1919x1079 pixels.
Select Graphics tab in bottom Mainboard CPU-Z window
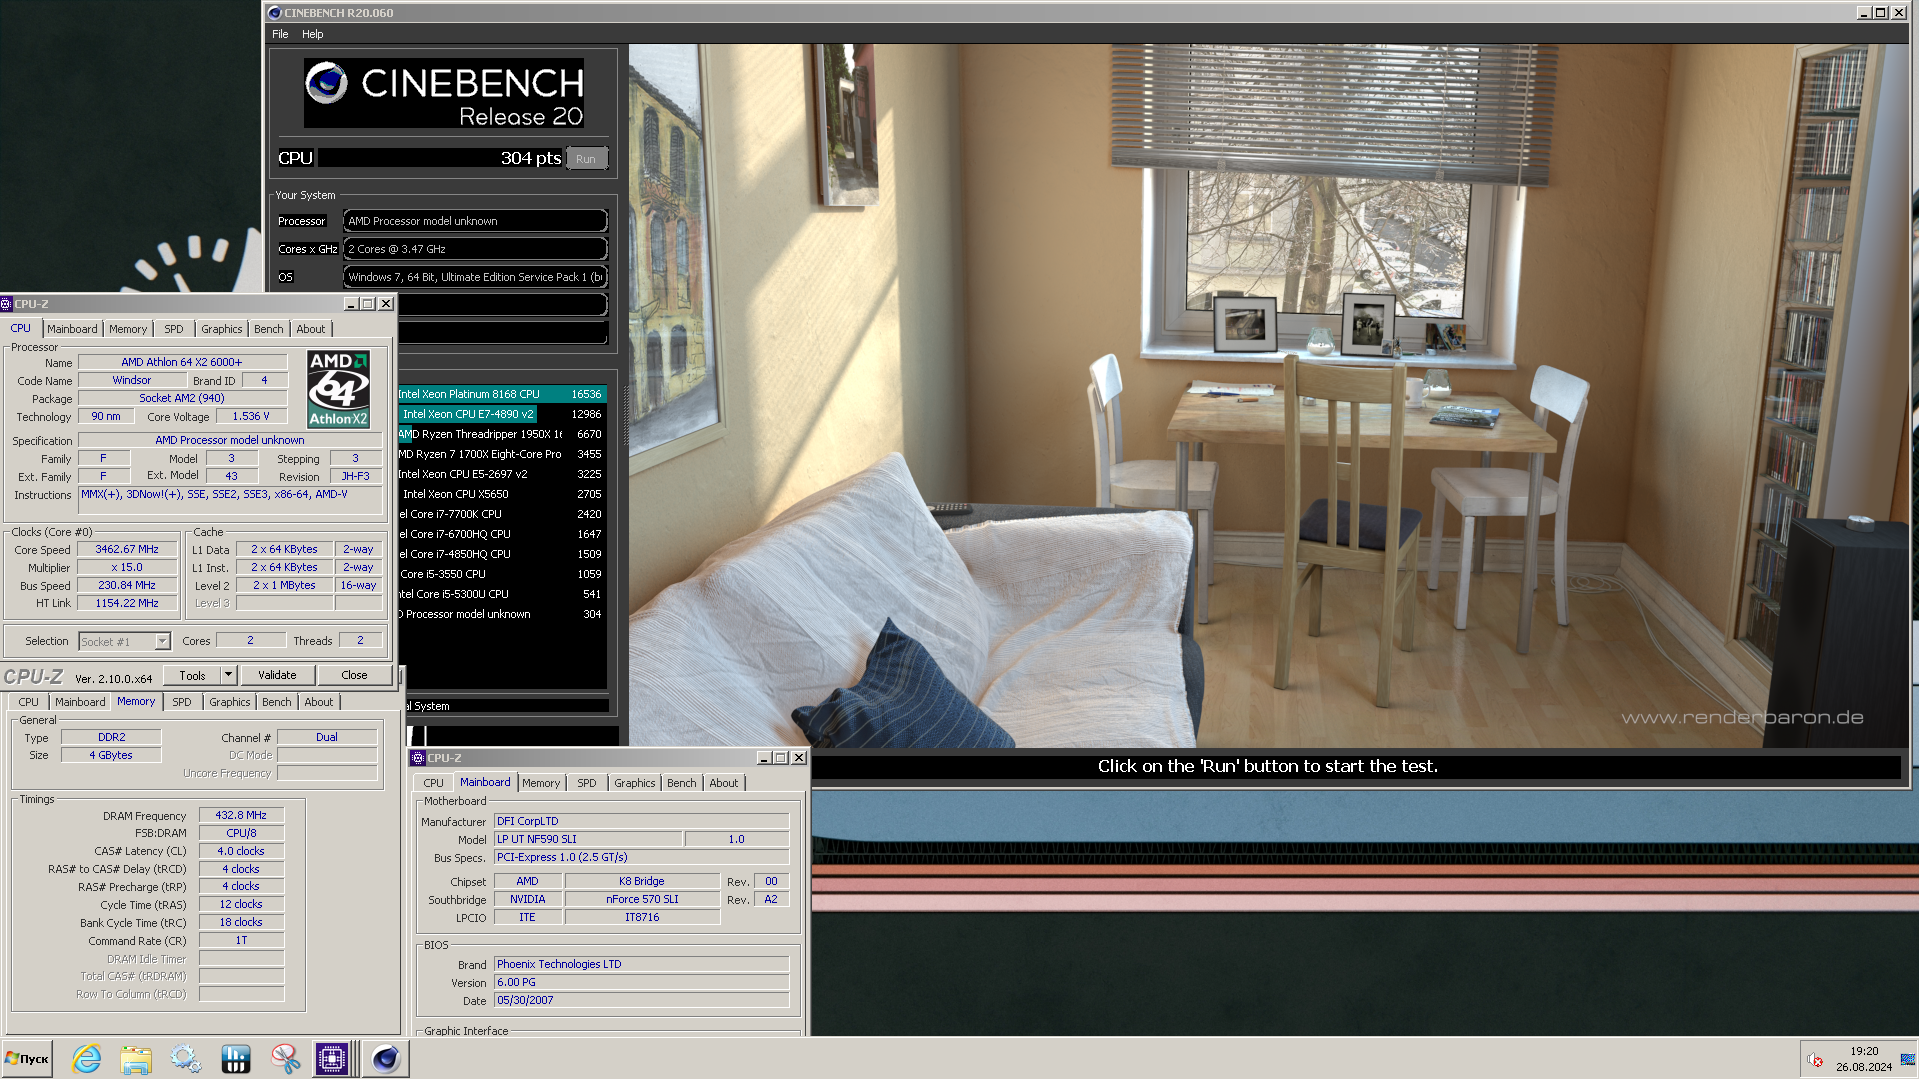click(x=635, y=783)
